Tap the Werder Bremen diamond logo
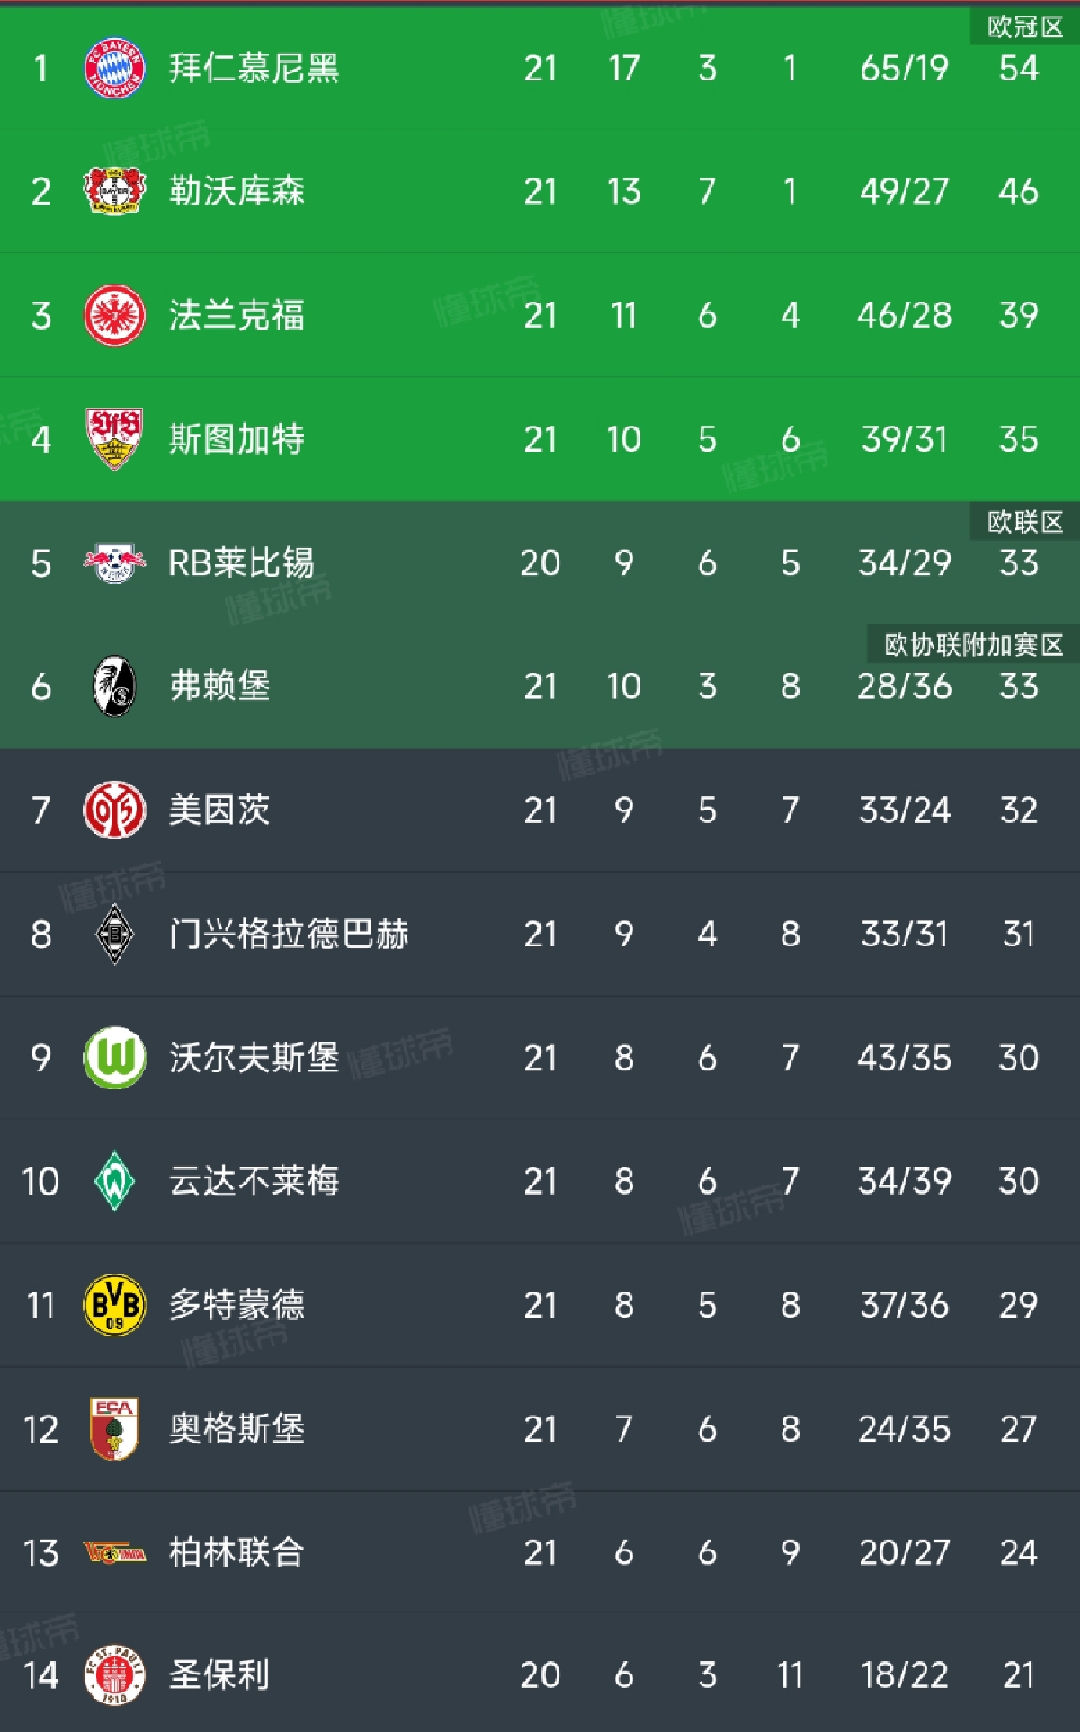This screenshot has height=1732, width=1080. 115,1181
